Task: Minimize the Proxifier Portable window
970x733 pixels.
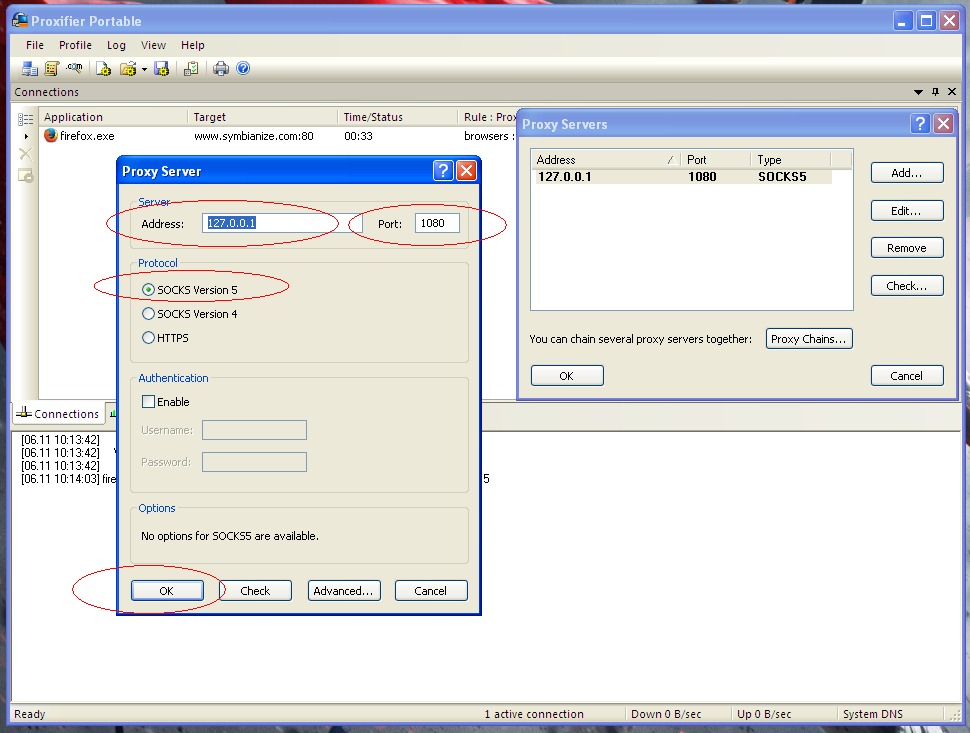Action: pos(903,21)
